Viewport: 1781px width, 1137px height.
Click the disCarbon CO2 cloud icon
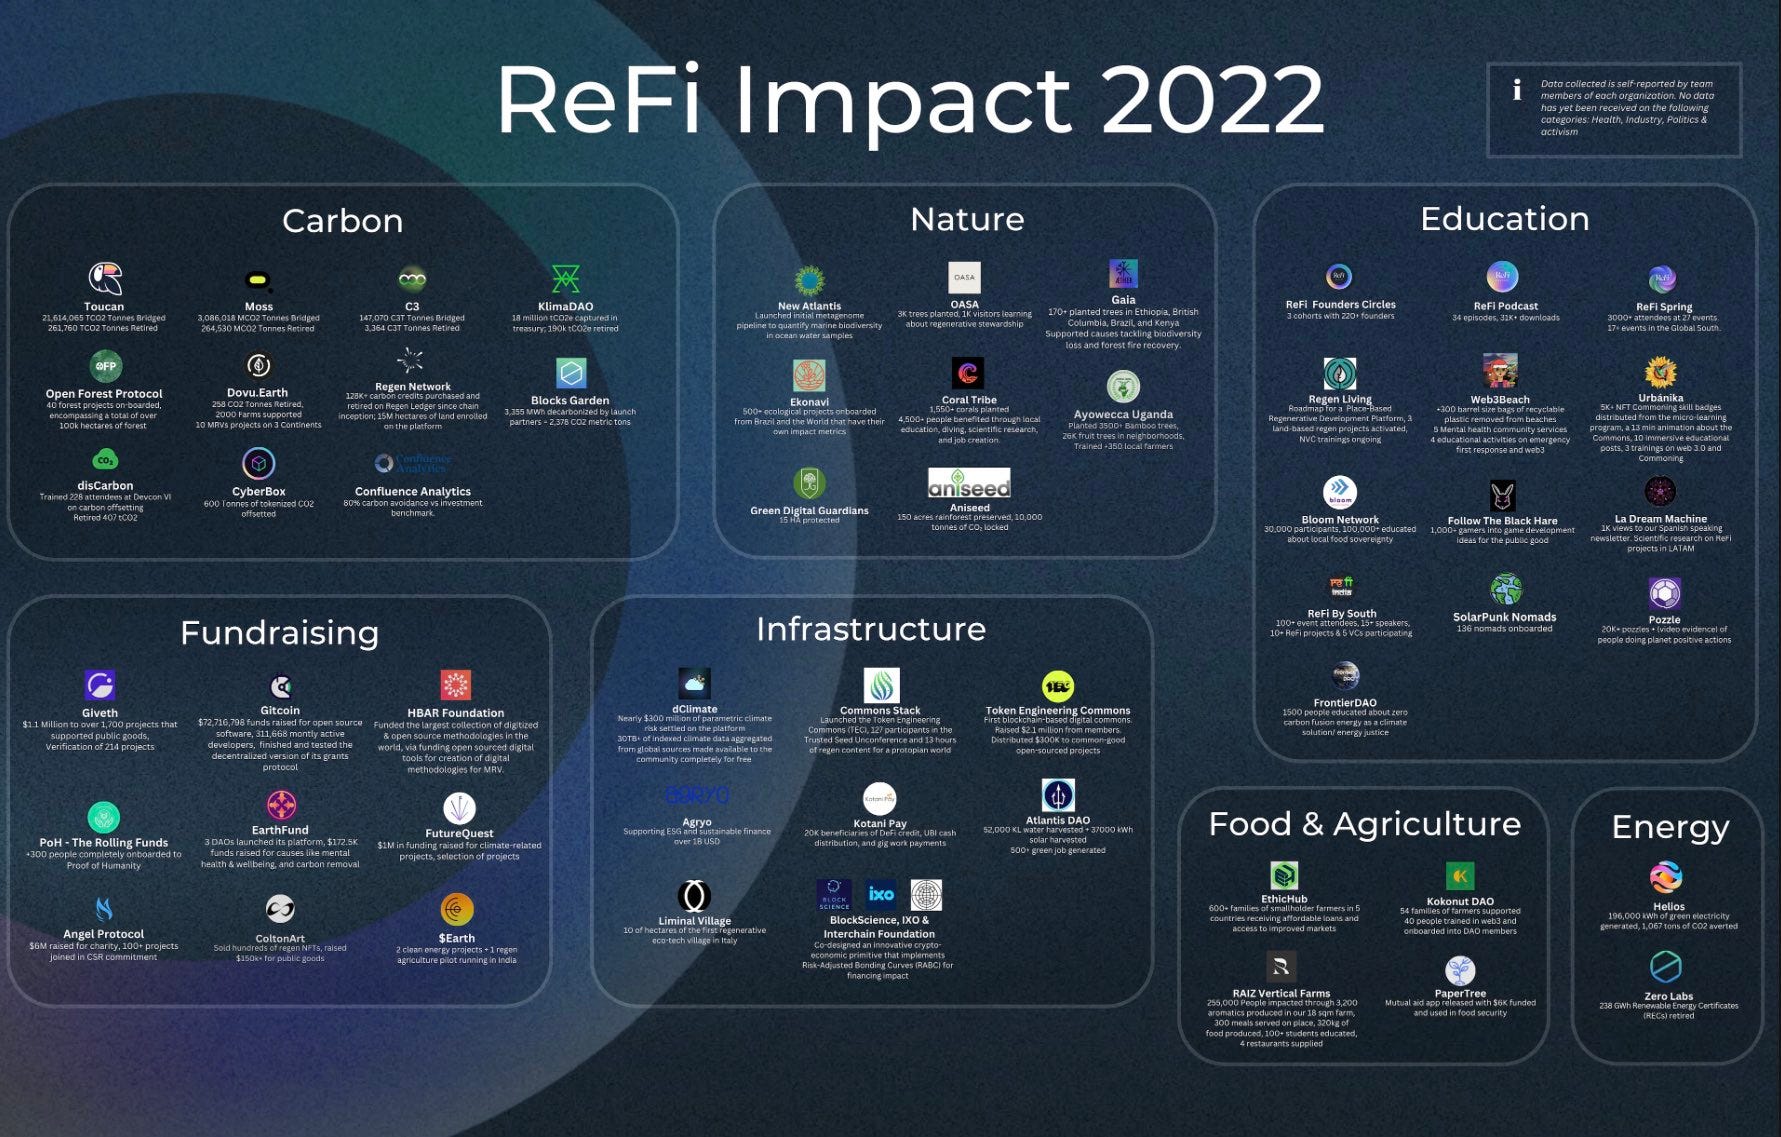coord(105,460)
